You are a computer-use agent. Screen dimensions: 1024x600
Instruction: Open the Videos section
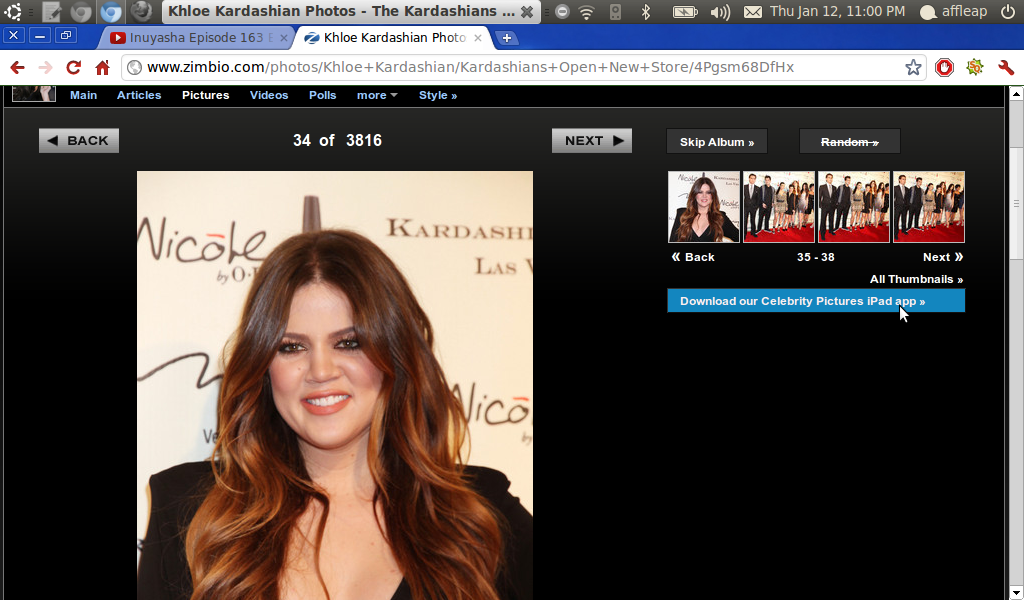tap(269, 95)
